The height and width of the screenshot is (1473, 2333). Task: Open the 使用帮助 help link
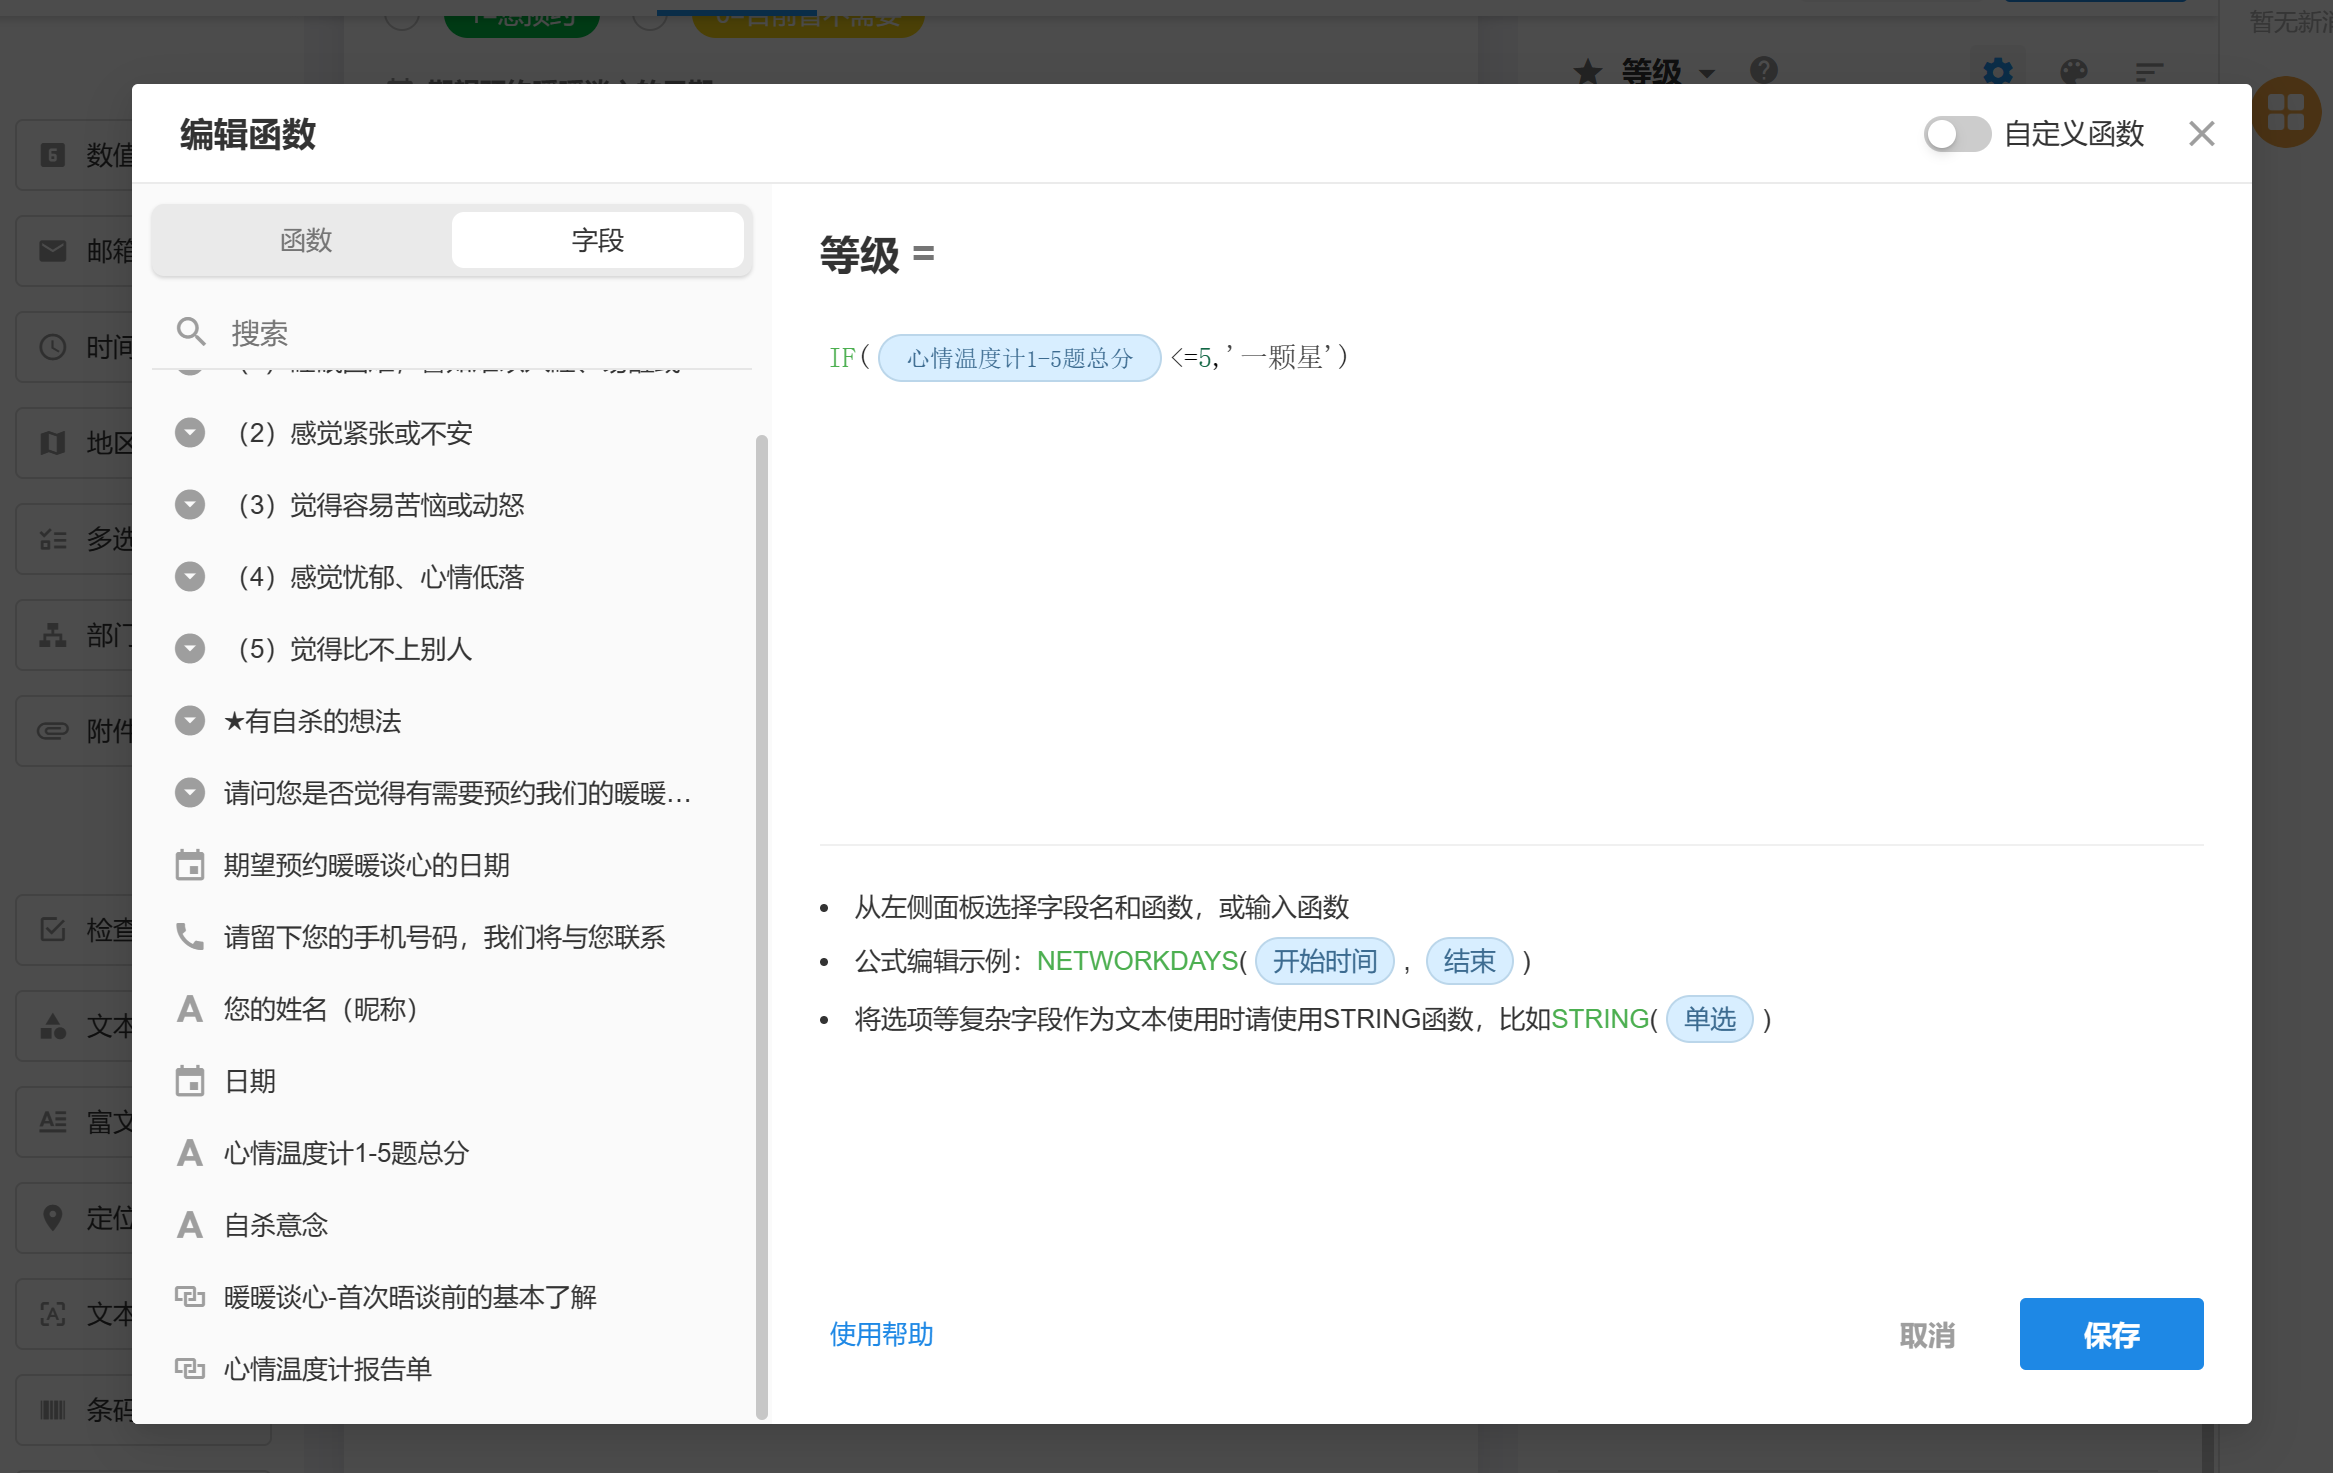click(881, 1334)
